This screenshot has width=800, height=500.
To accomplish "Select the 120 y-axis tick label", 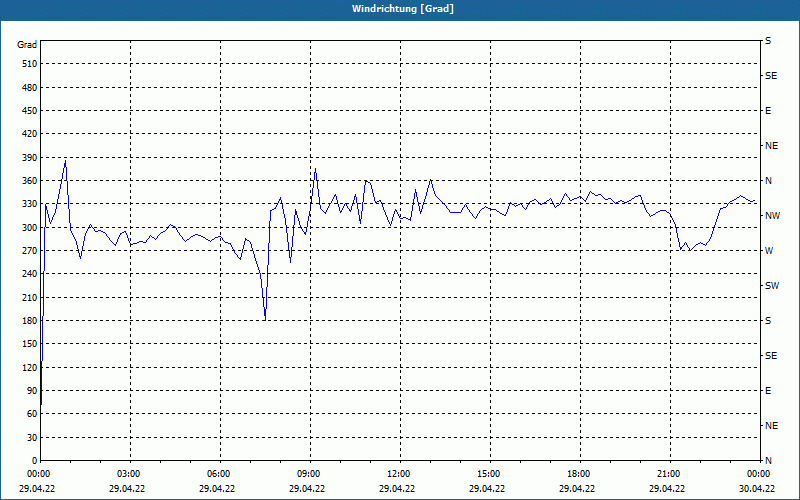I will (30, 367).
